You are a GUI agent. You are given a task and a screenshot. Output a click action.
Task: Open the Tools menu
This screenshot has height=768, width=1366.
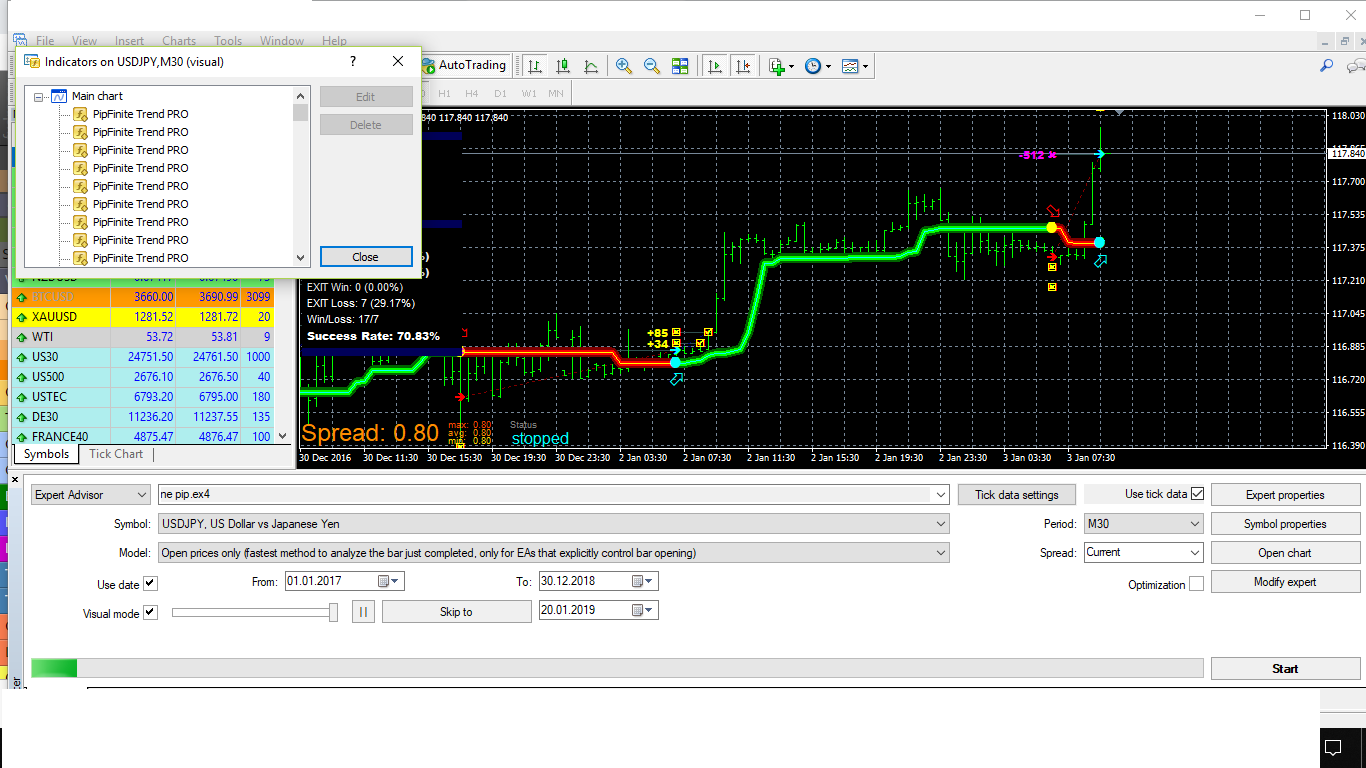(228, 41)
